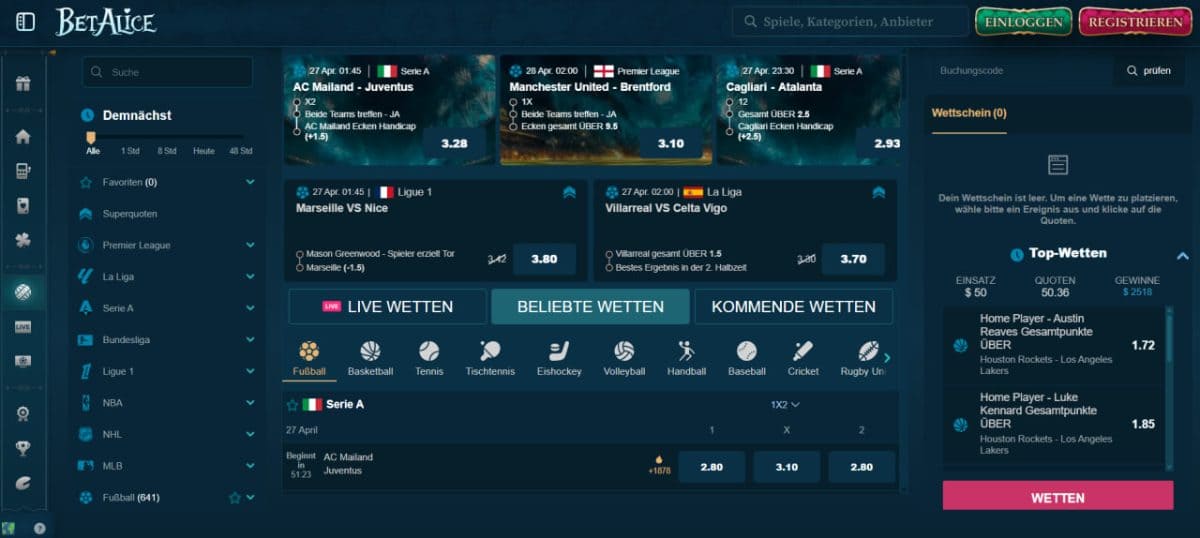Toggle favorite star on Fußball (641) row
The width and height of the screenshot is (1200, 538).
(235, 498)
